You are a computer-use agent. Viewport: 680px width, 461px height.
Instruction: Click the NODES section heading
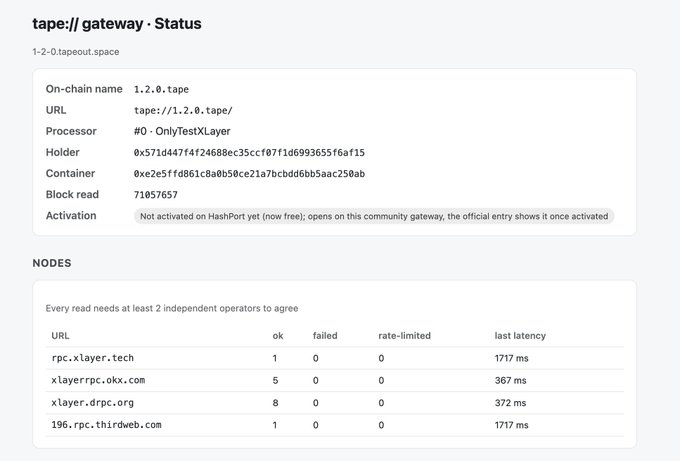pos(52,263)
